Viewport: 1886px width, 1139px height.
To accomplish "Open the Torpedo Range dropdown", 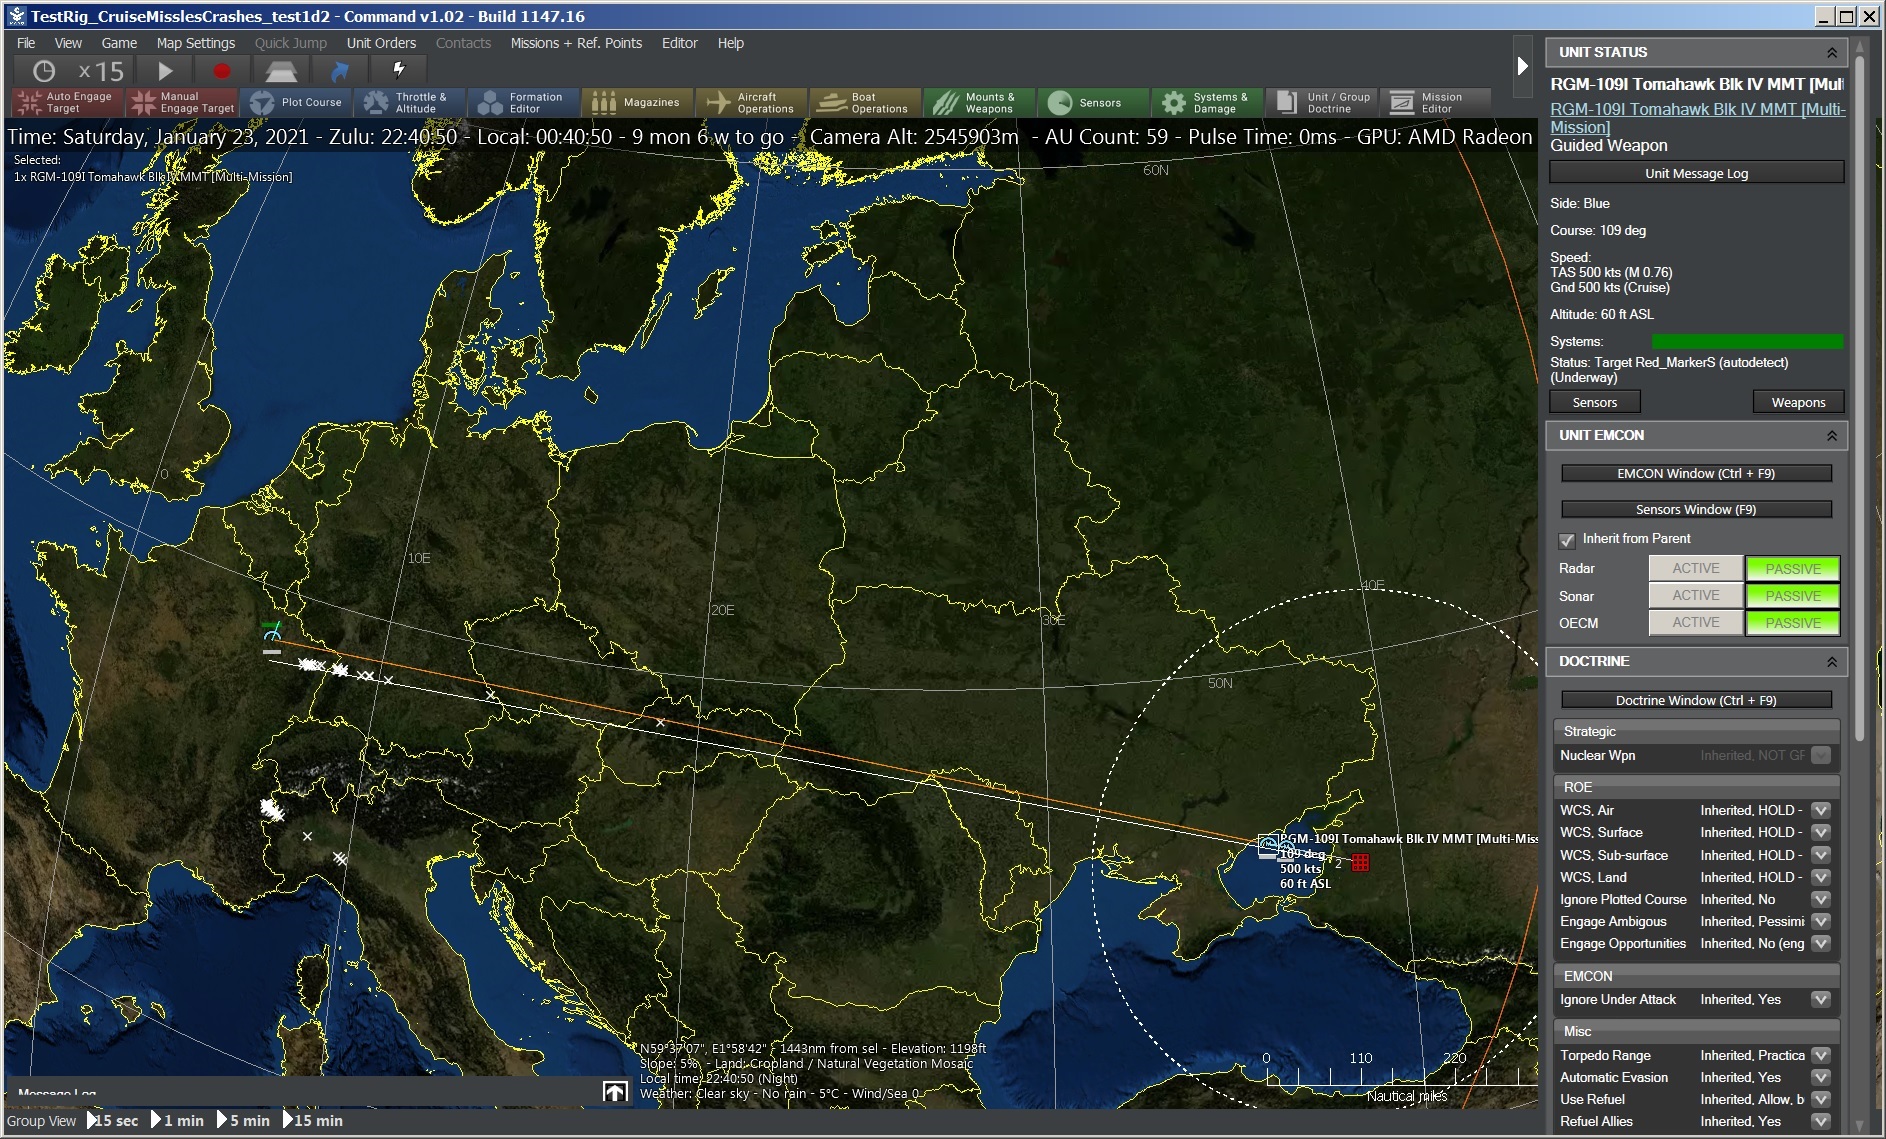I will tap(1820, 1055).
